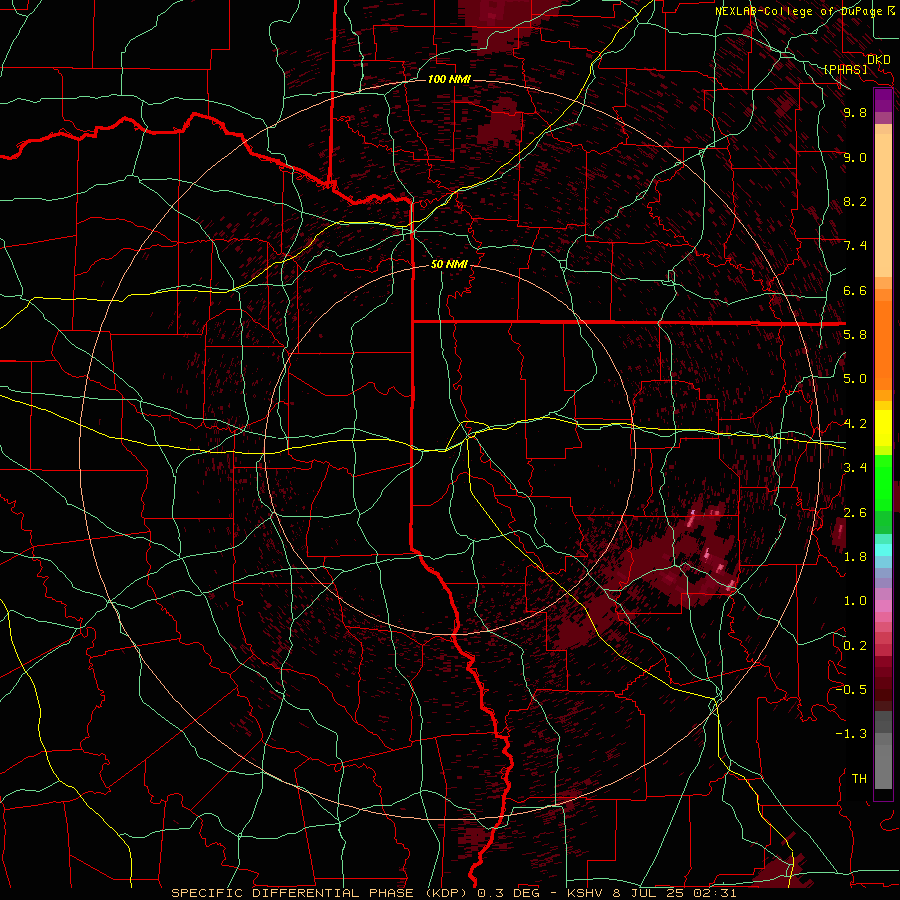Click the 2.6 value on the scale

pos(855,513)
